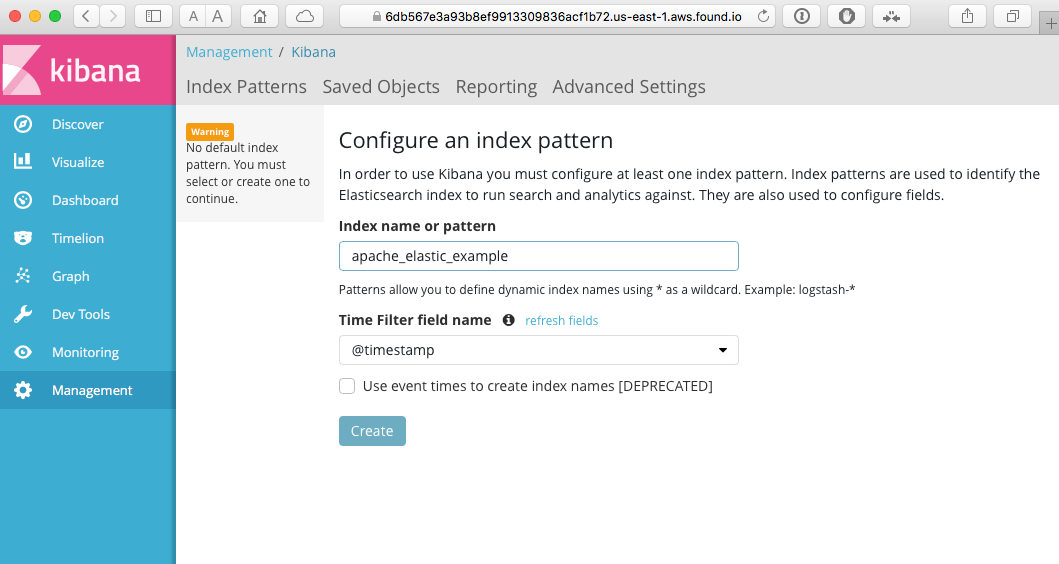Screen dimensions: 1059x564
Task: Click the Safari address bar
Action: click(x=557, y=16)
